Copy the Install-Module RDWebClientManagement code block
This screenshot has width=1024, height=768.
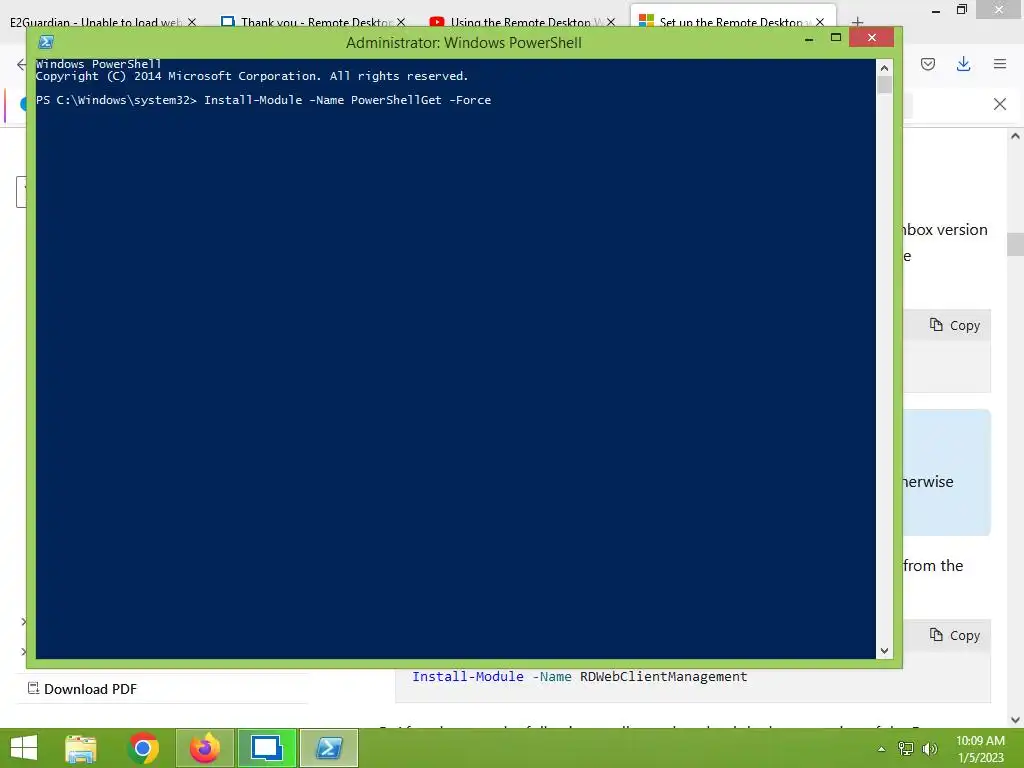point(955,635)
